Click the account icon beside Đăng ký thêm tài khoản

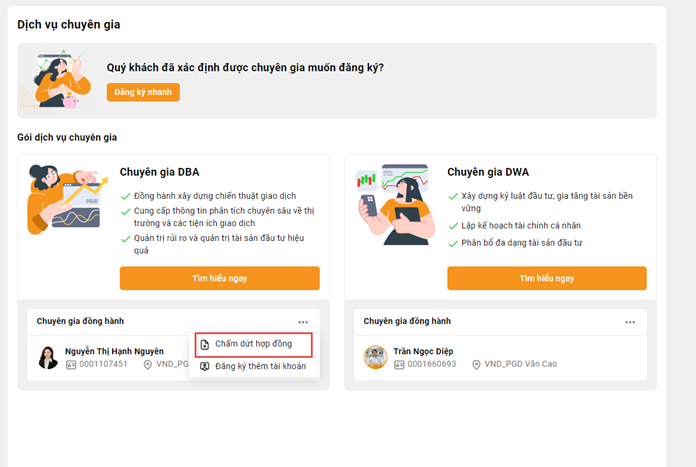(205, 367)
